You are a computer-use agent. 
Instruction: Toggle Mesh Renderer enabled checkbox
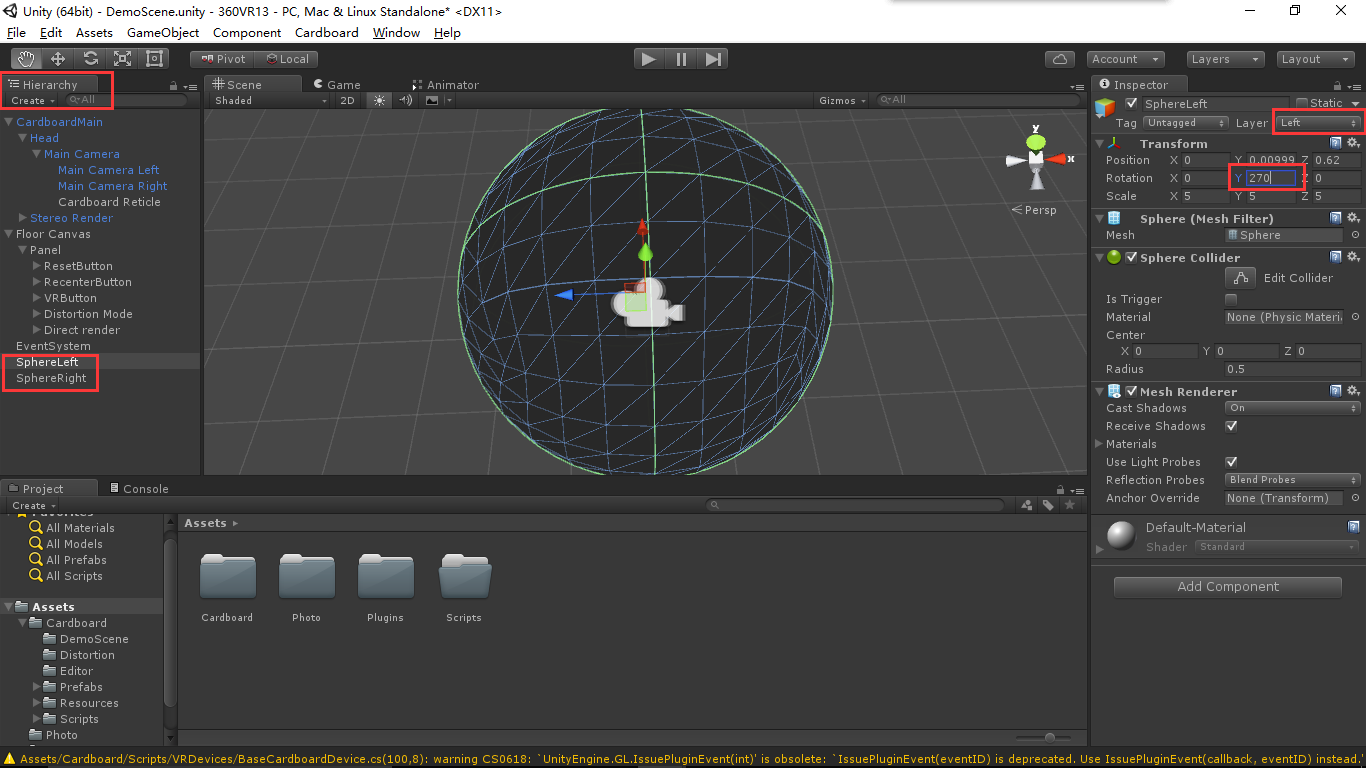(x=1132, y=391)
